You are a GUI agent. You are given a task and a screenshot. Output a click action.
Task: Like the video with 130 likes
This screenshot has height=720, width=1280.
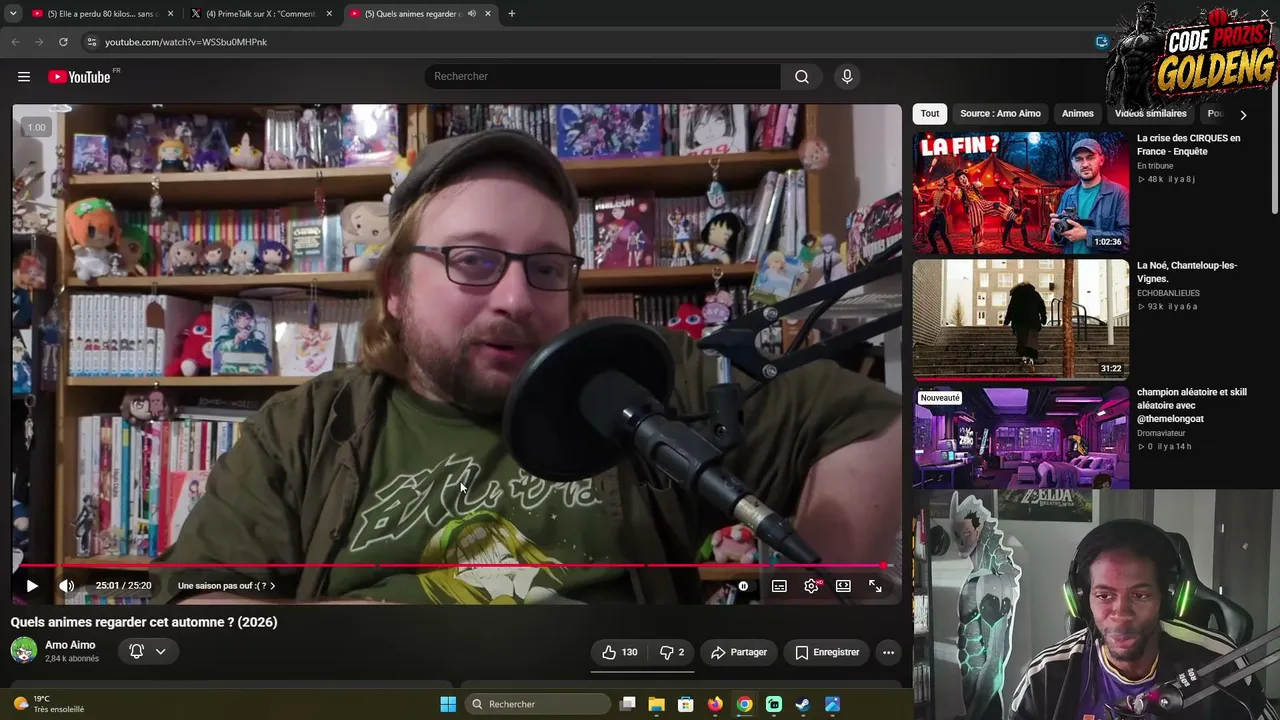[x=619, y=652]
